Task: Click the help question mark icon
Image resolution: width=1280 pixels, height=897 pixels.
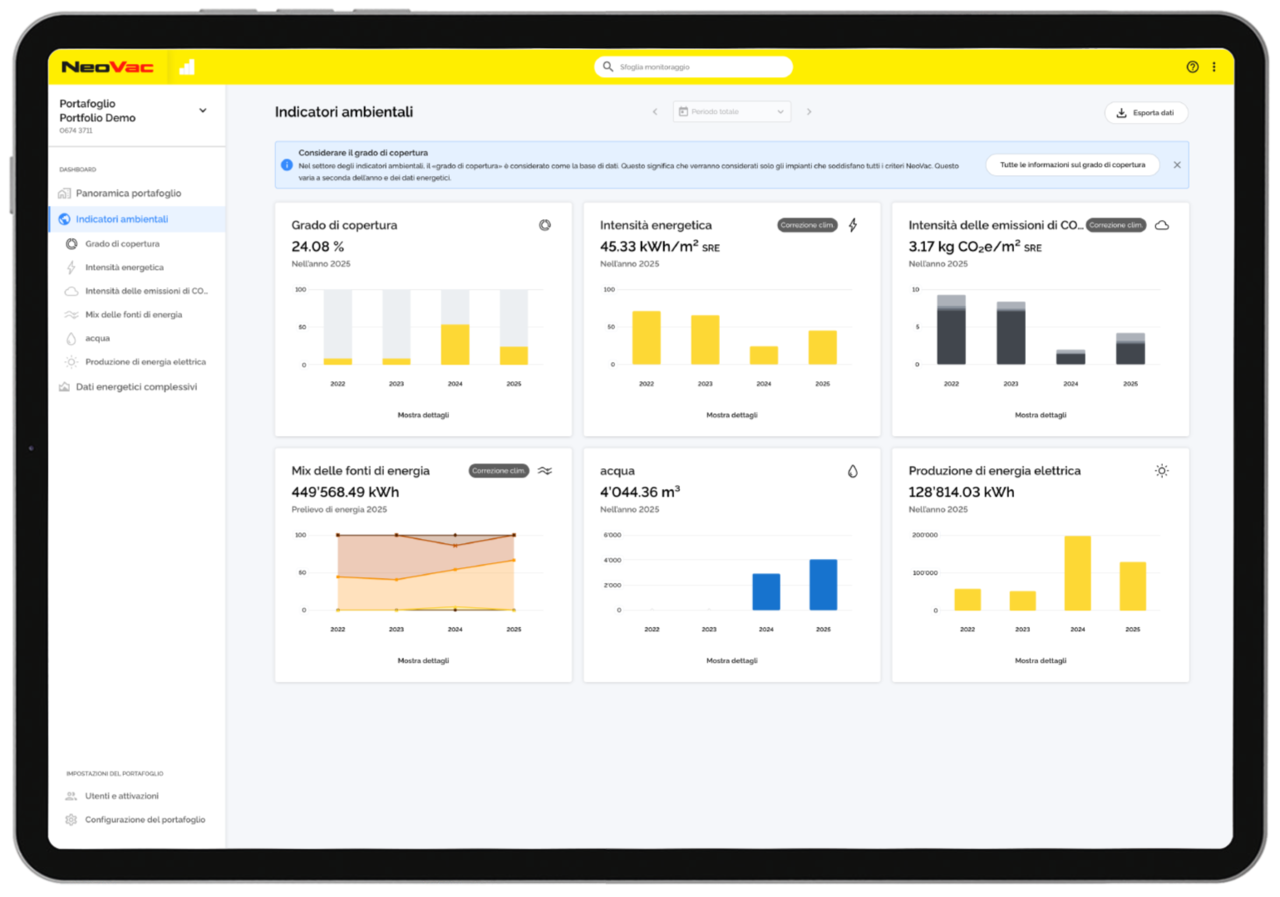Action: 1192,67
